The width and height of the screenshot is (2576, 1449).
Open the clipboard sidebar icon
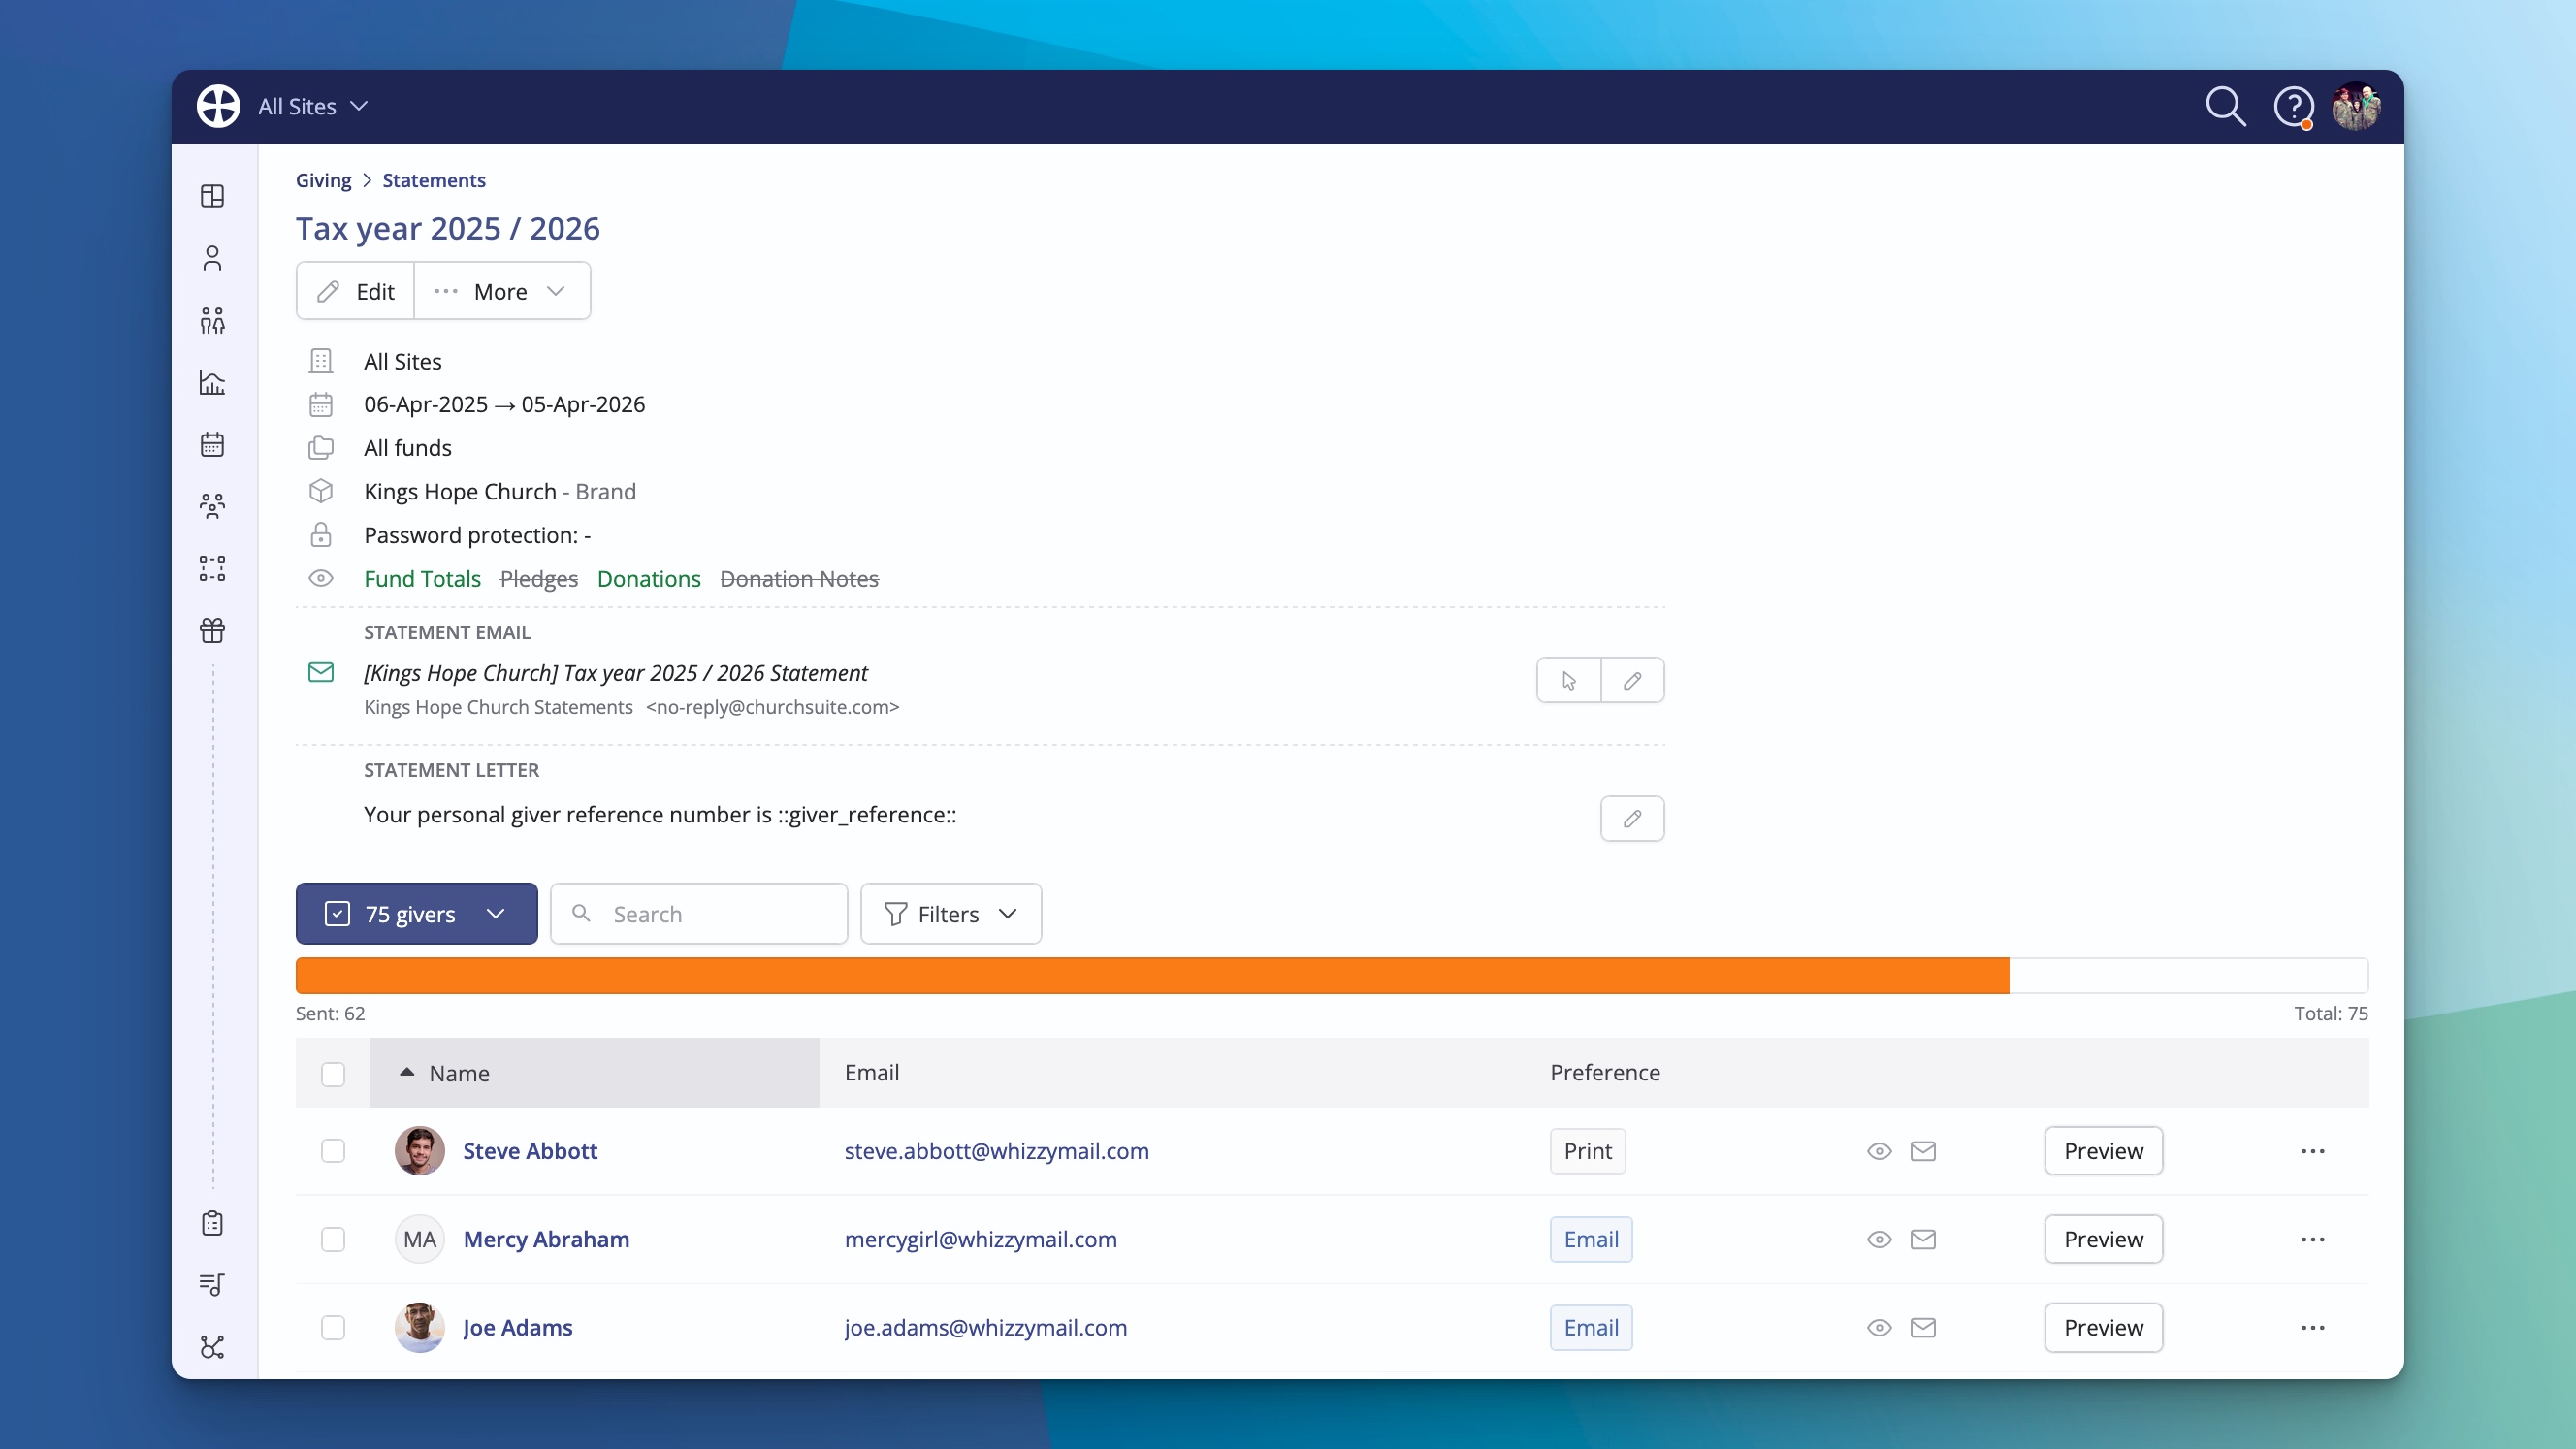[x=212, y=1223]
